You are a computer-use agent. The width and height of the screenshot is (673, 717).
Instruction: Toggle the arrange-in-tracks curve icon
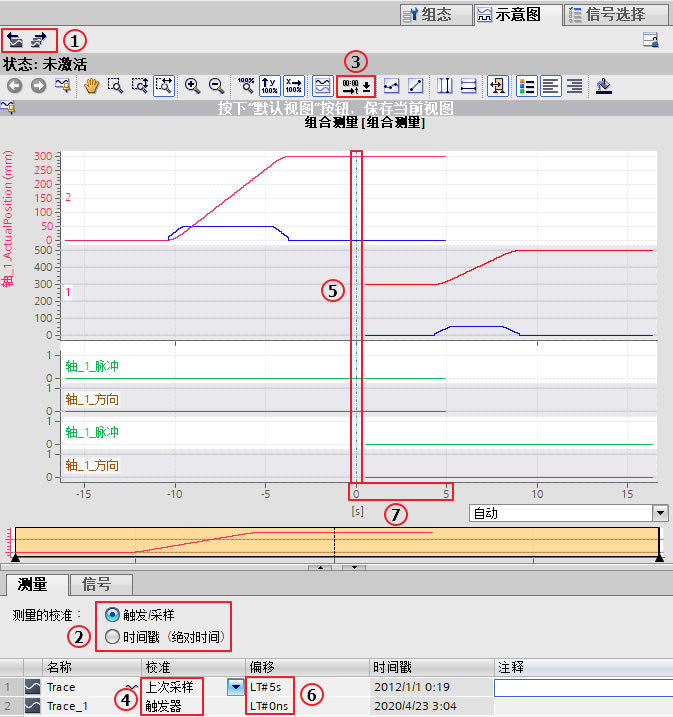[322, 86]
